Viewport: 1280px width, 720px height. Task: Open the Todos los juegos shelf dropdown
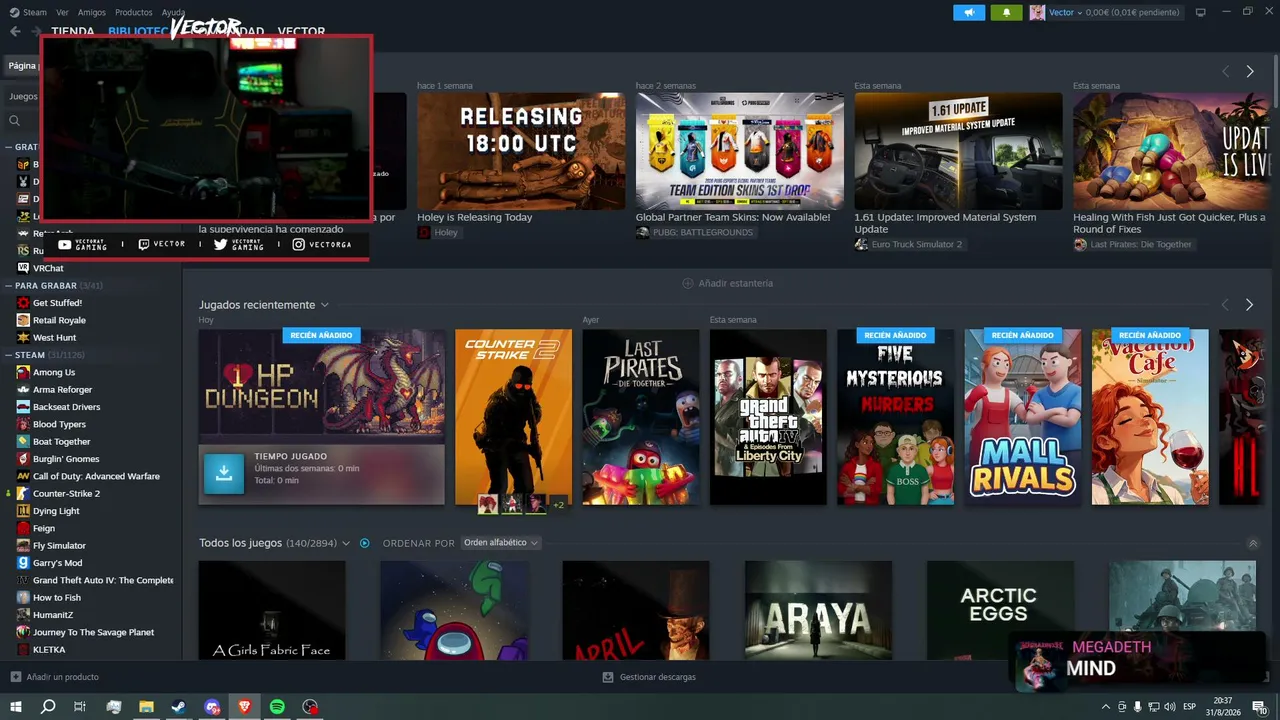[x=346, y=543]
